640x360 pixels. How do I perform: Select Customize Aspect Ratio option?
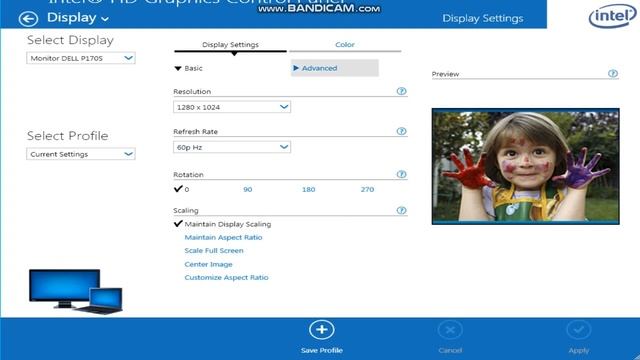tap(227, 278)
